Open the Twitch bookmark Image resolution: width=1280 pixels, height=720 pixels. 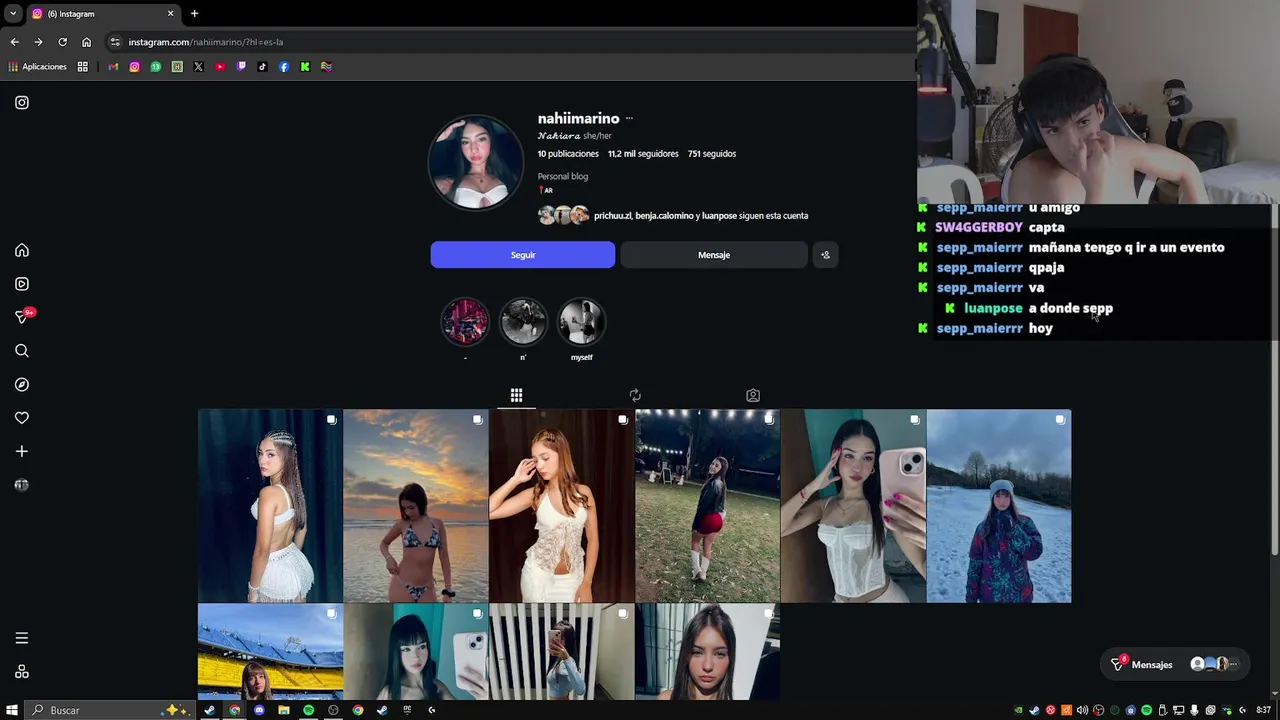point(241,67)
